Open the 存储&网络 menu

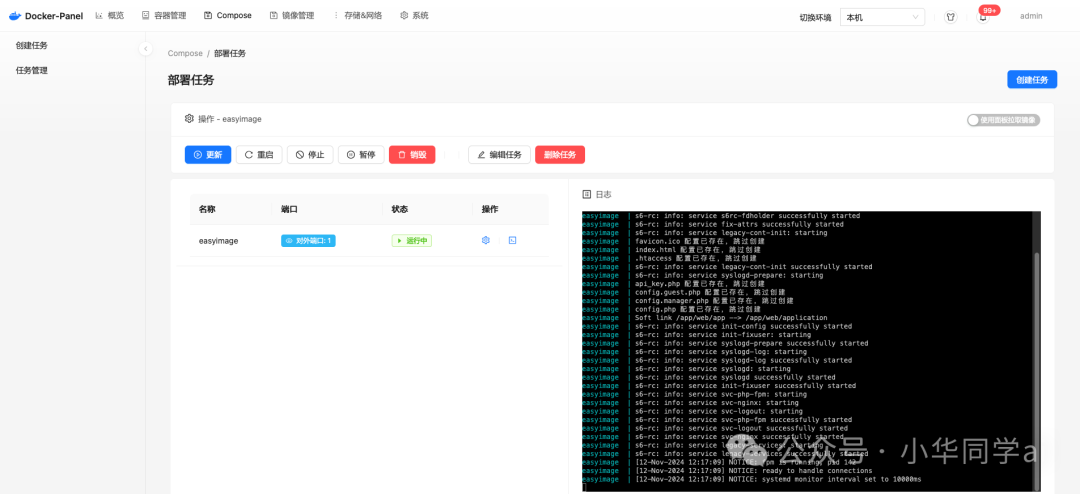pos(357,15)
